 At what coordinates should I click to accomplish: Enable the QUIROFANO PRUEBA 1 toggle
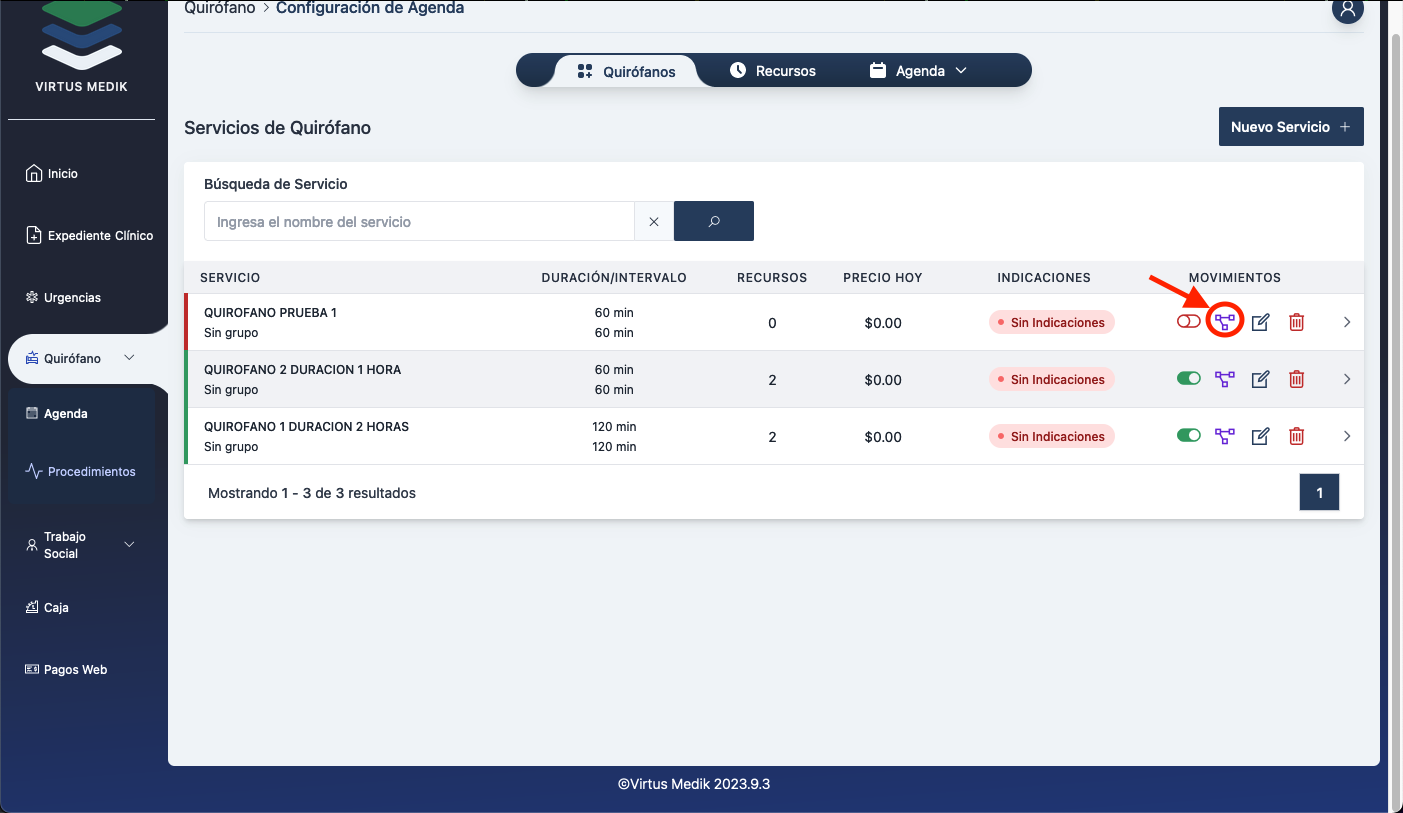point(1188,322)
